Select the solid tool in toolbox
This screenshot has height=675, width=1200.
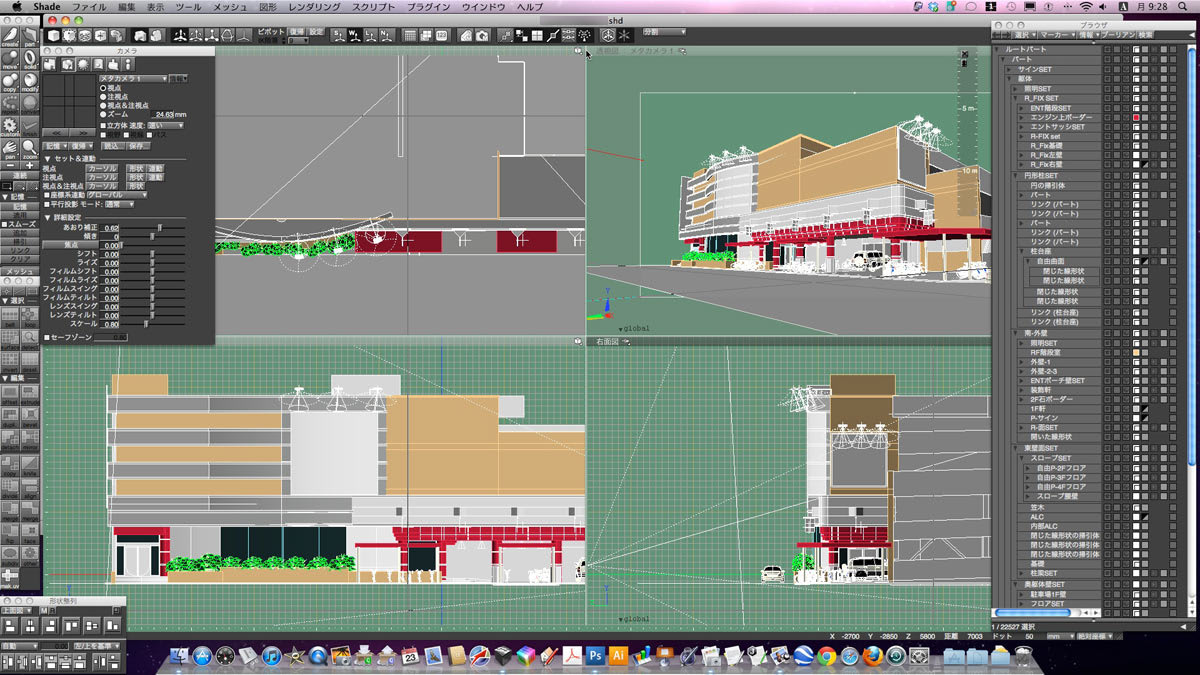[x=30, y=59]
